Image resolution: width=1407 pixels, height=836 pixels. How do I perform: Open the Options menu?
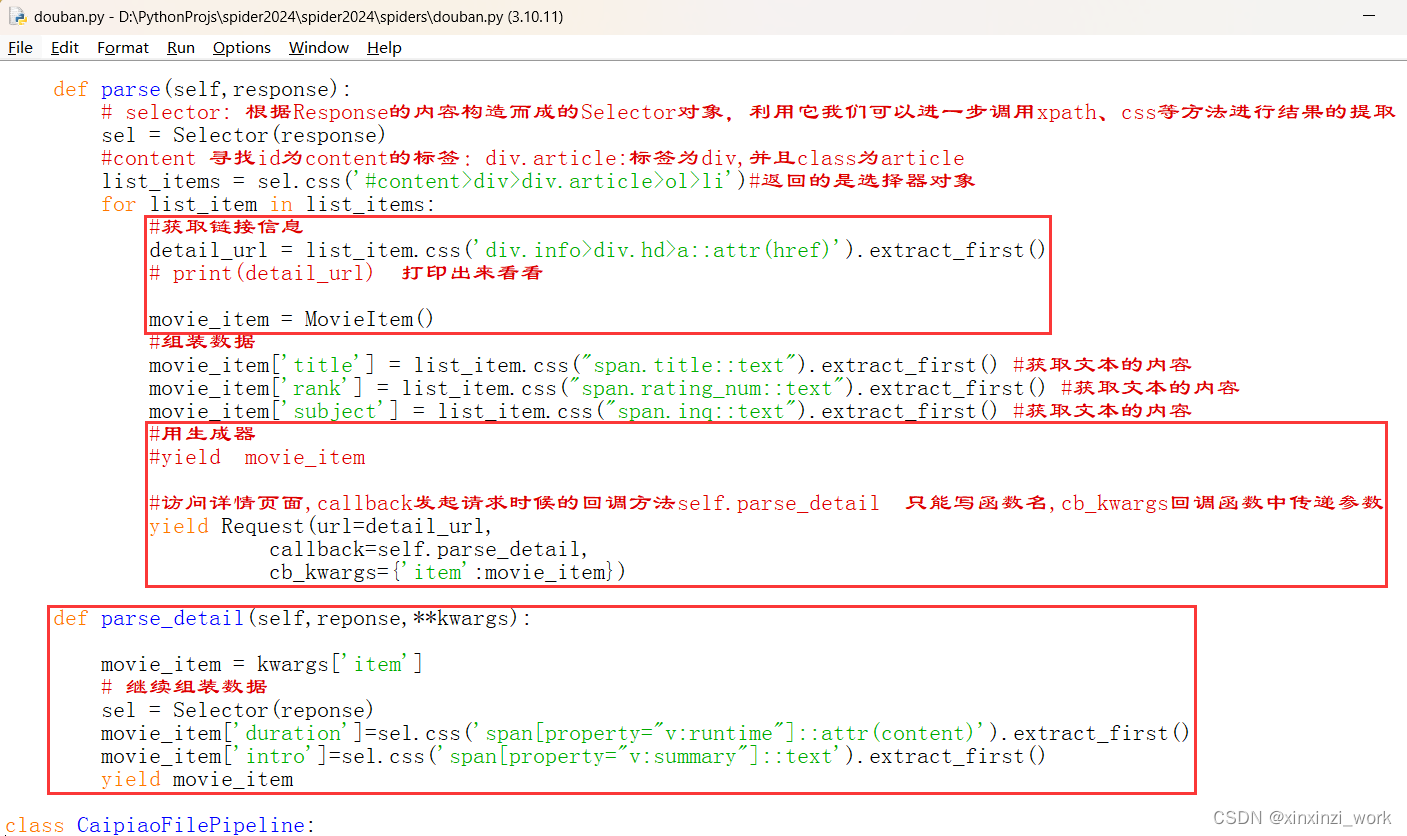[x=242, y=48]
